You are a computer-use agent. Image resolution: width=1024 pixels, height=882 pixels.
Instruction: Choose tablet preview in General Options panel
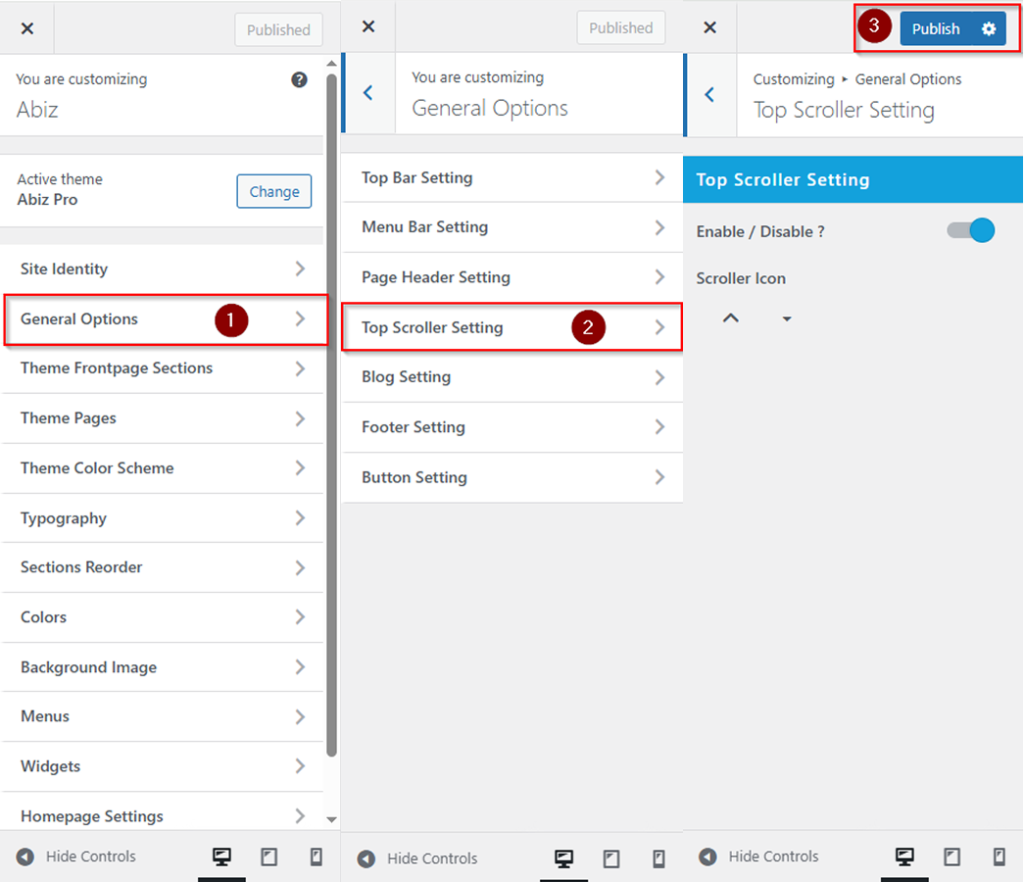(611, 858)
